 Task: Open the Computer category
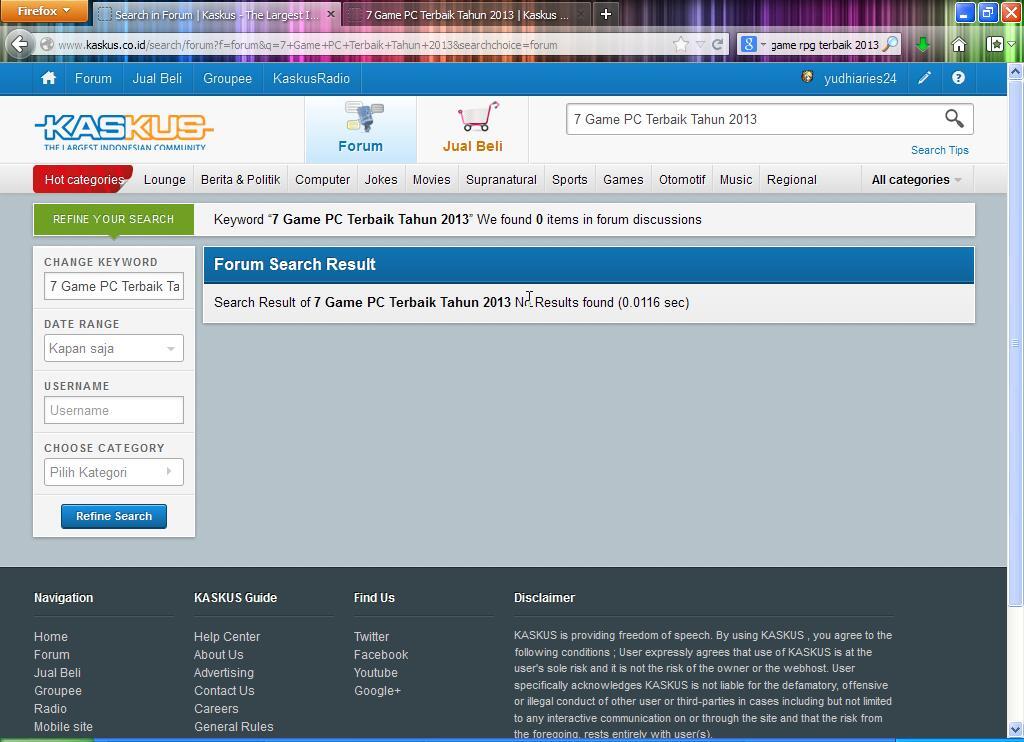click(x=323, y=180)
